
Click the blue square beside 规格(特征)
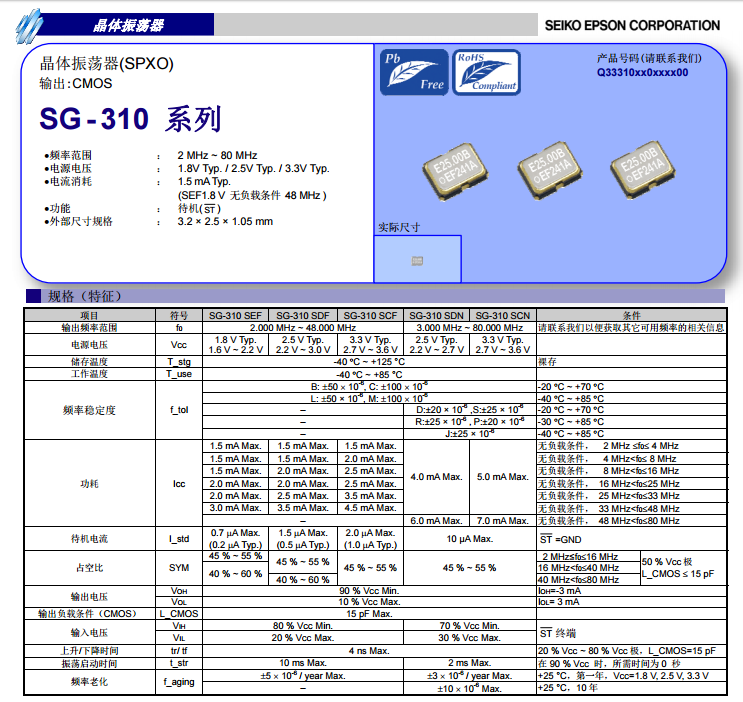33,296
